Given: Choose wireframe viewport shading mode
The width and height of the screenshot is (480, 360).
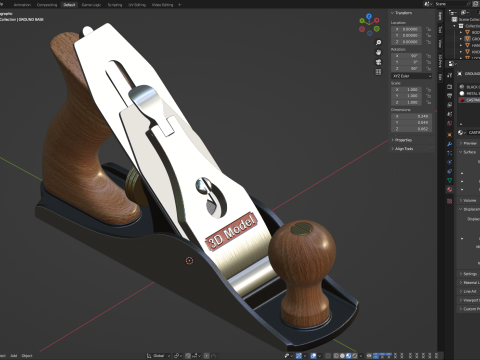Looking at the screenshot, I should (336, 356).
